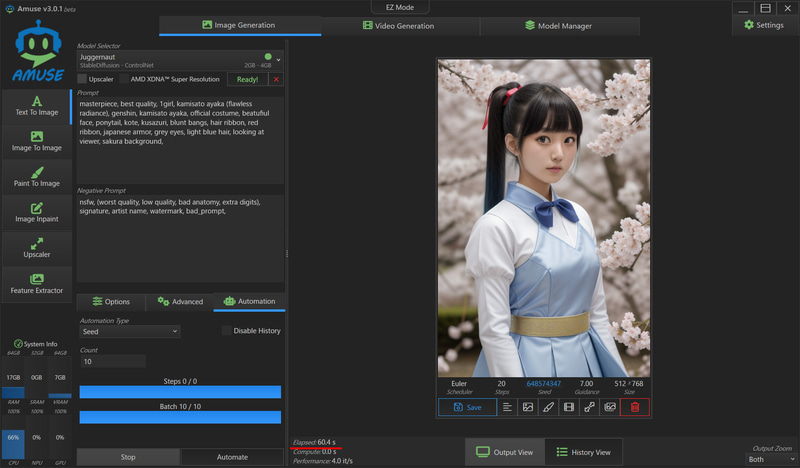
Task: Open the Output Zoom Both dropdown
Action: (x=771, y=459)
